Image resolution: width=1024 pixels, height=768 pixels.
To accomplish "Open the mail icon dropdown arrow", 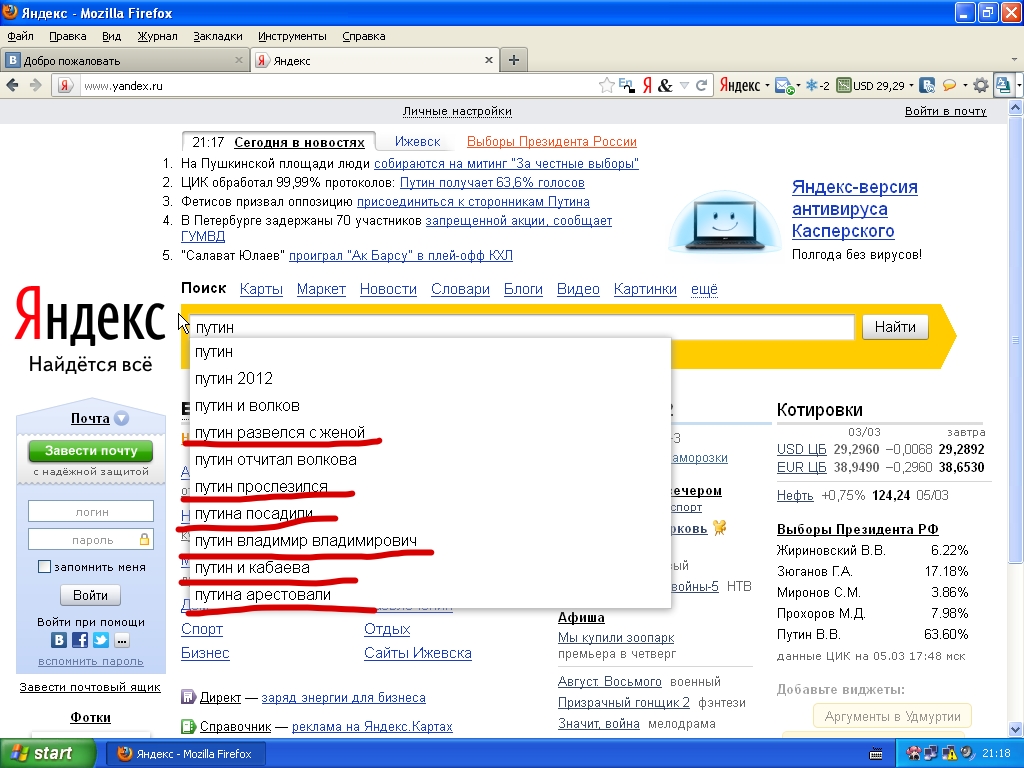I will (798, 86).
